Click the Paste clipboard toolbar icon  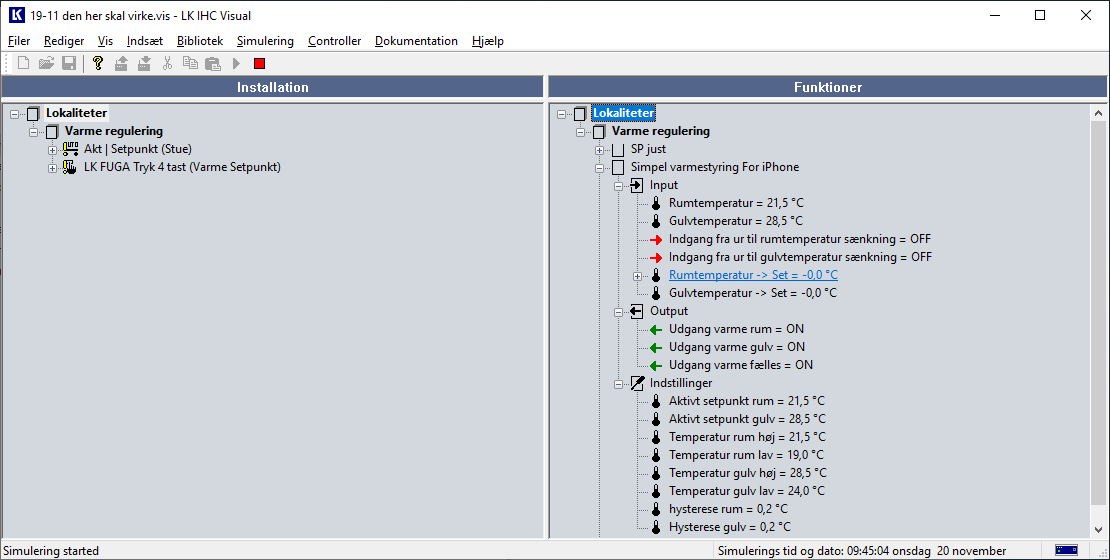[212, 63]
